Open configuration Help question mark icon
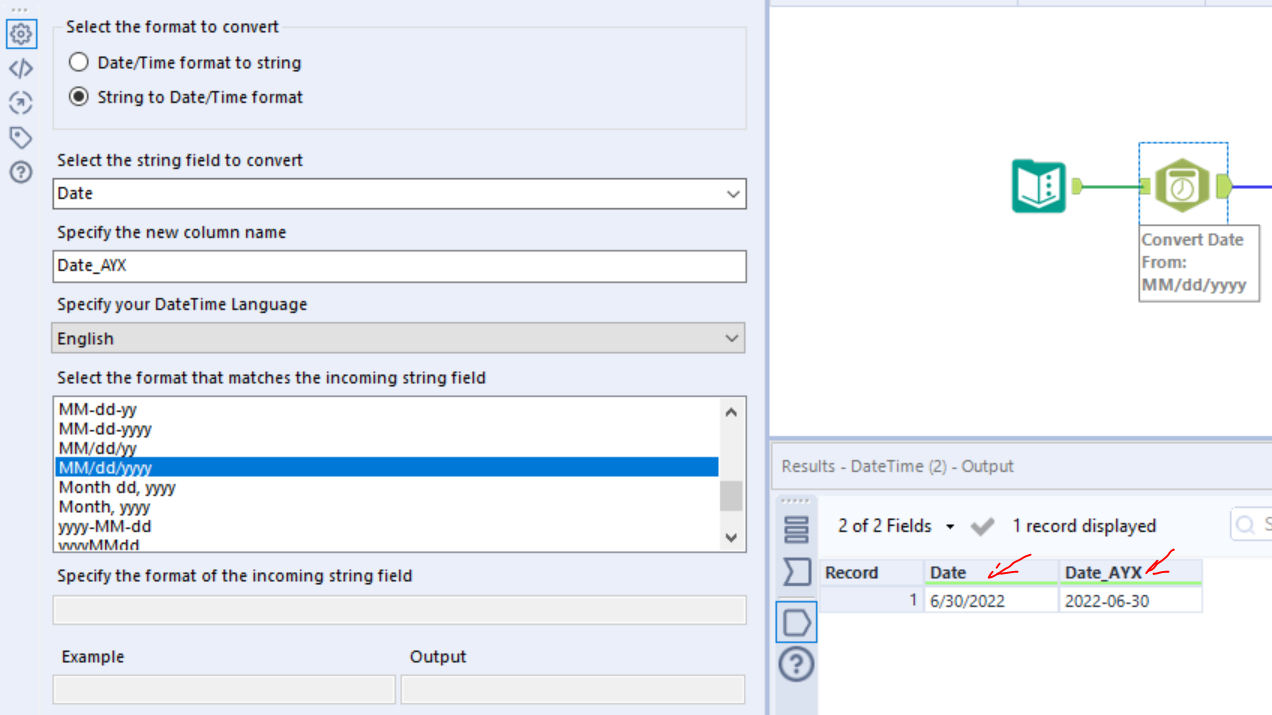 coord(21,172)
